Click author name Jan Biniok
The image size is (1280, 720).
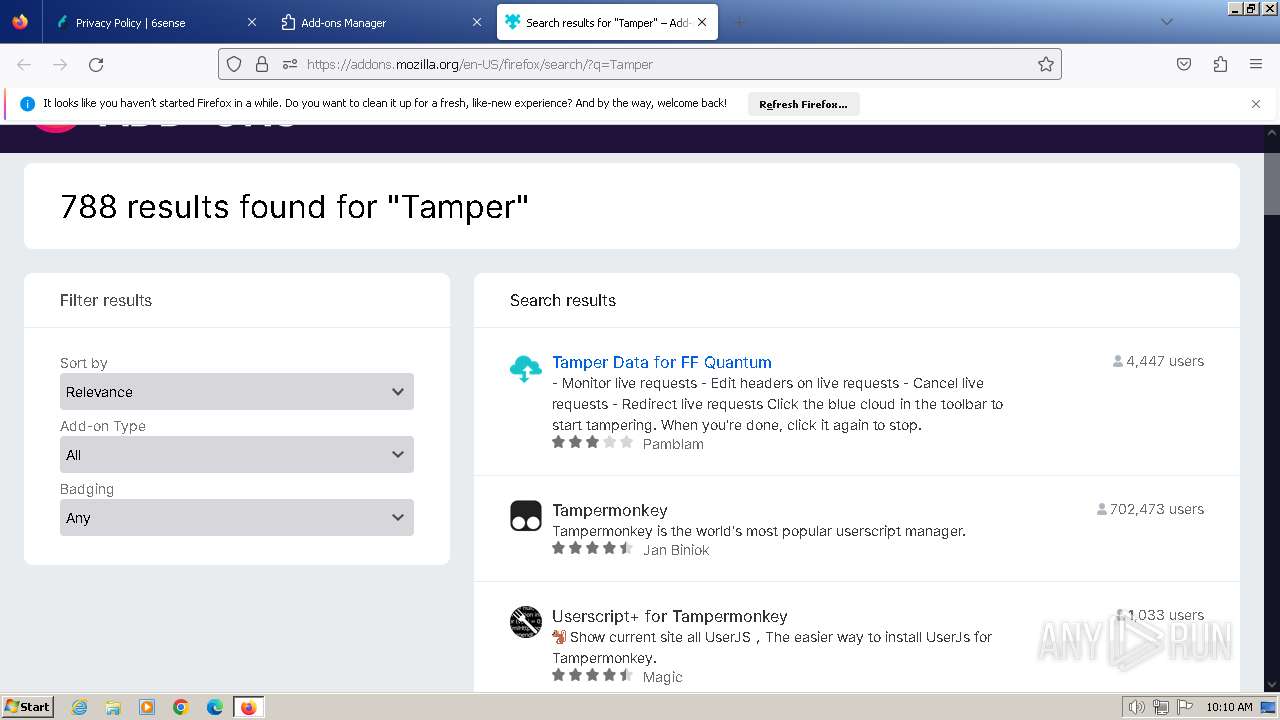click(x=676, y=550)
